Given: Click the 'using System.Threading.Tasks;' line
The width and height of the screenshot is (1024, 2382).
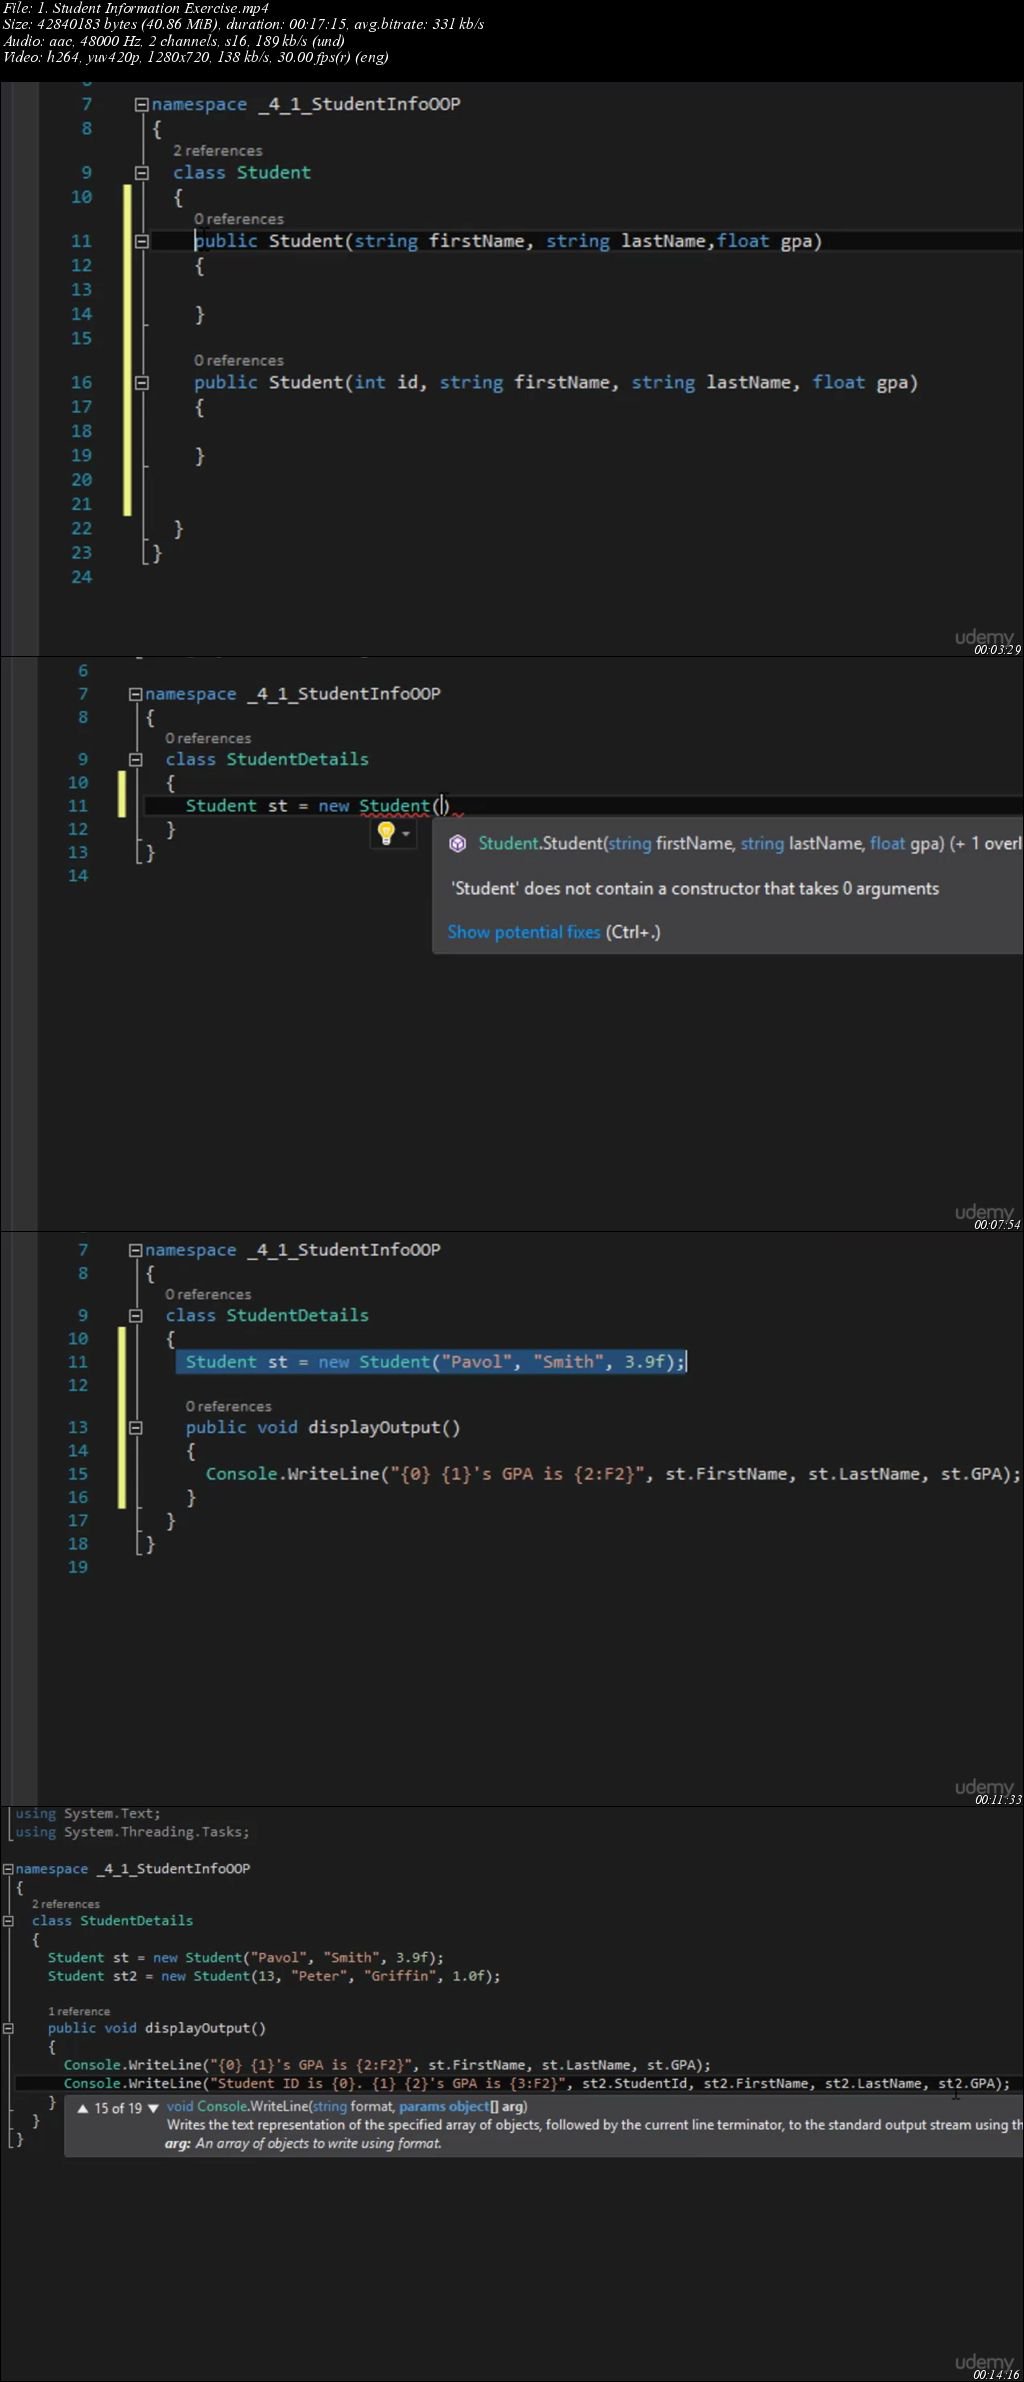Looking at the screenshot, I should (x=132, y=1832).
